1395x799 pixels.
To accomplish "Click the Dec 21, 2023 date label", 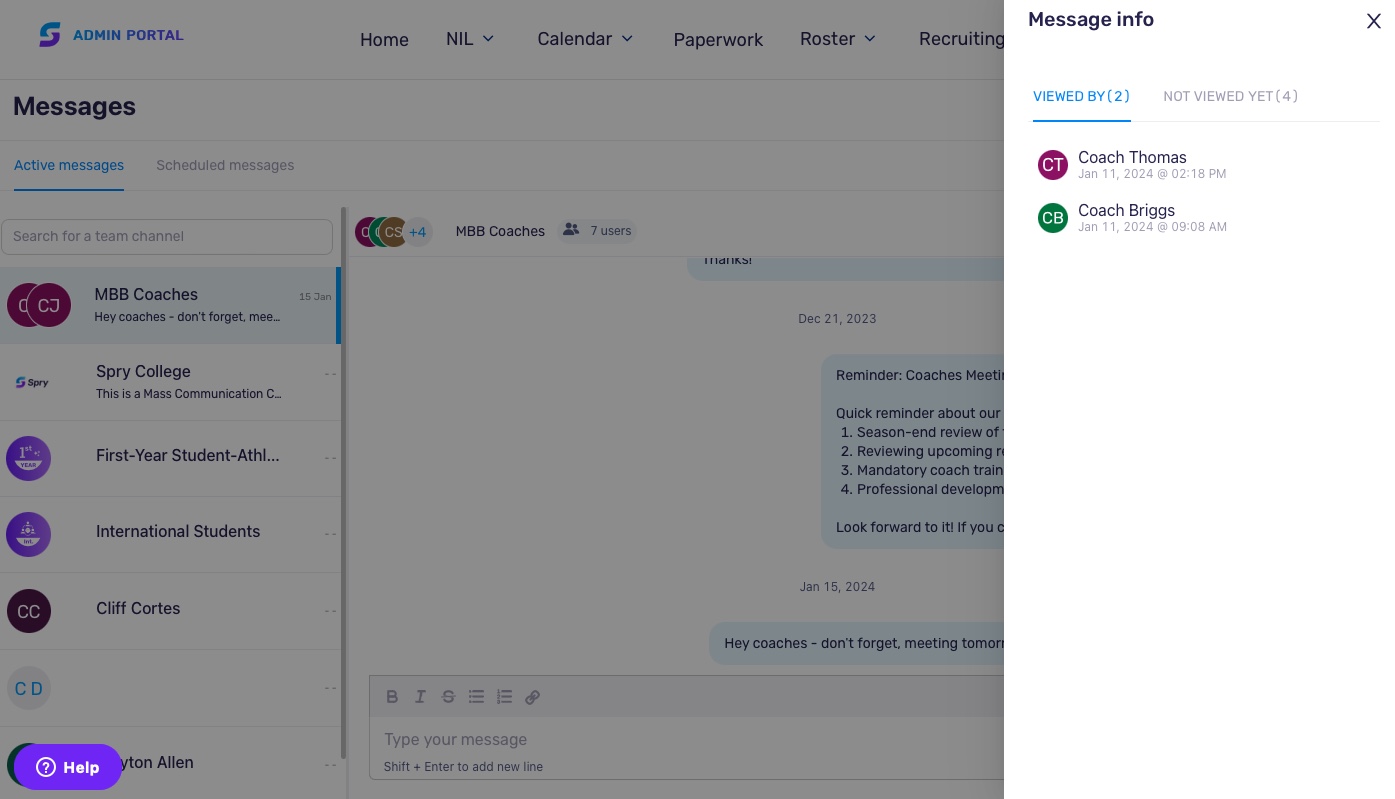I will click(837, 319).
